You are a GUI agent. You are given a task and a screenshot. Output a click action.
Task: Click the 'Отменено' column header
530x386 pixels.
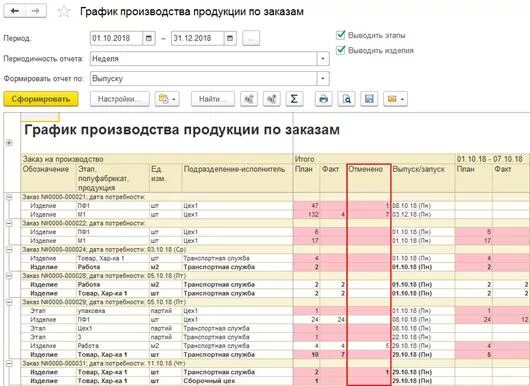coord(365,169)
